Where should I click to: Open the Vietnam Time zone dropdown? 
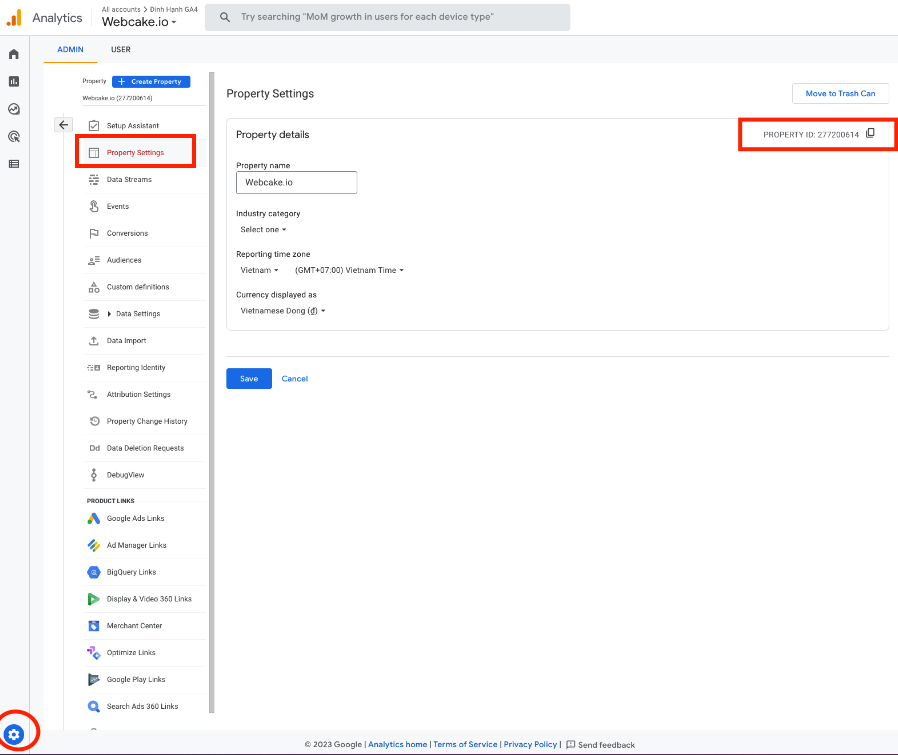349,270
